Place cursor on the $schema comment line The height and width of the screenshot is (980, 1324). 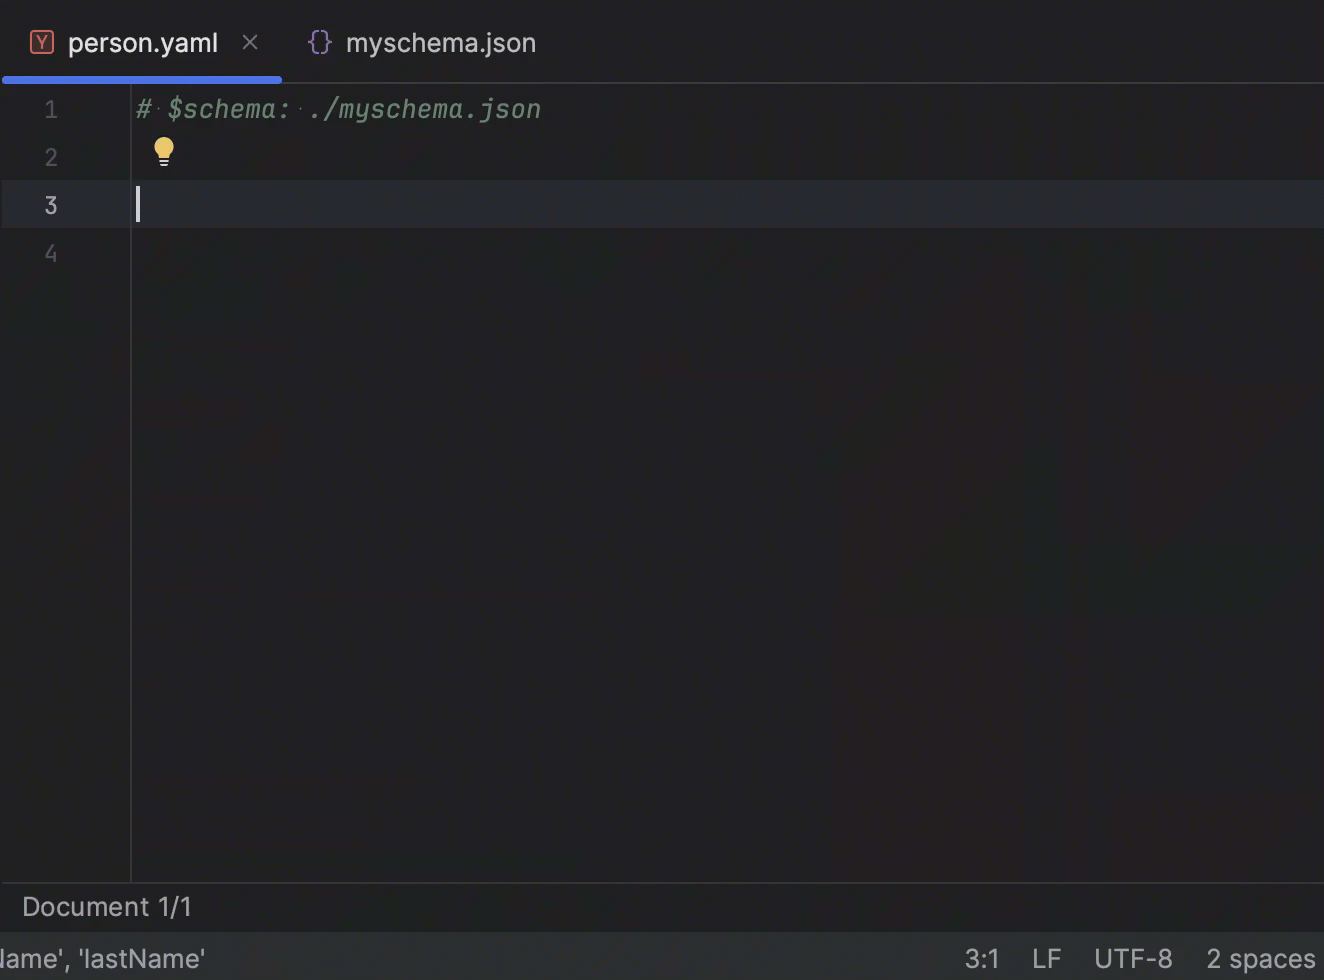337,108
